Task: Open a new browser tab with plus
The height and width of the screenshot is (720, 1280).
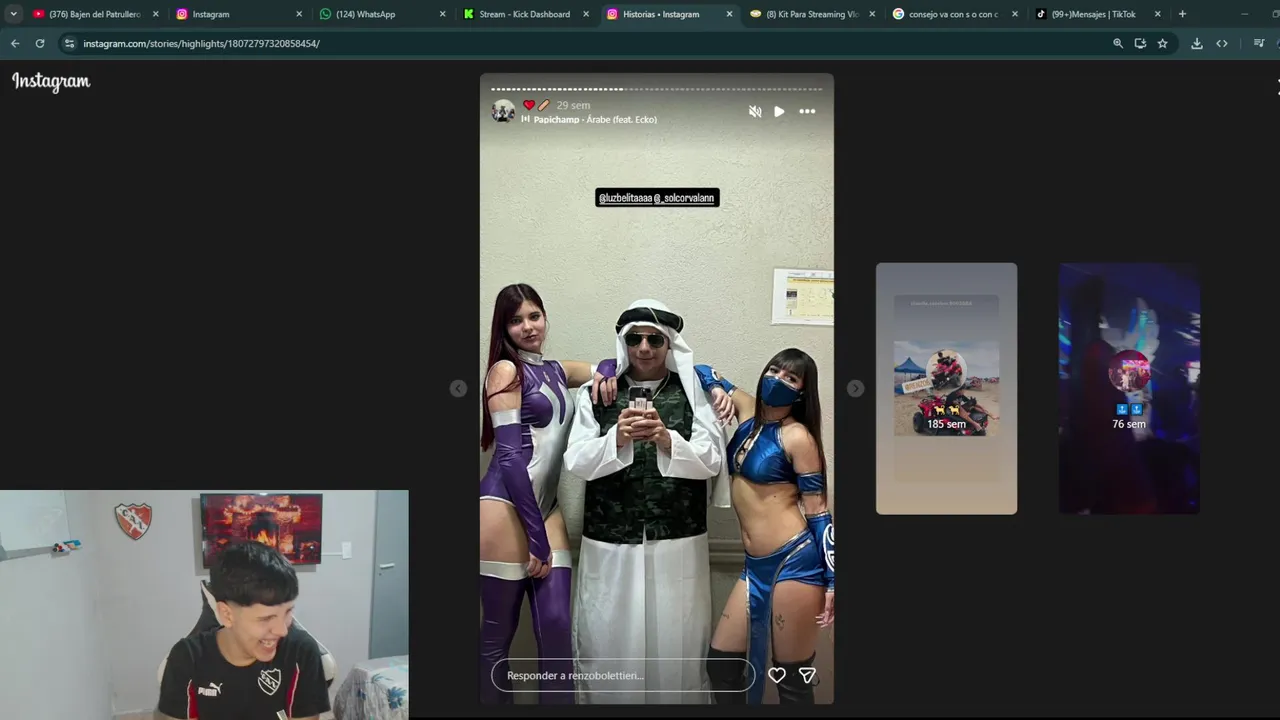Action: click(1182, 14)
